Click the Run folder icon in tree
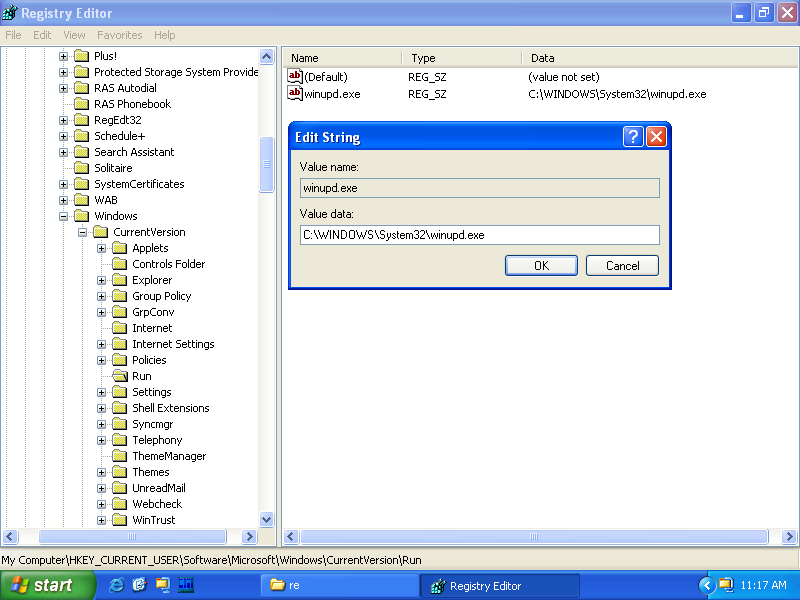 [x=120, y=376]
